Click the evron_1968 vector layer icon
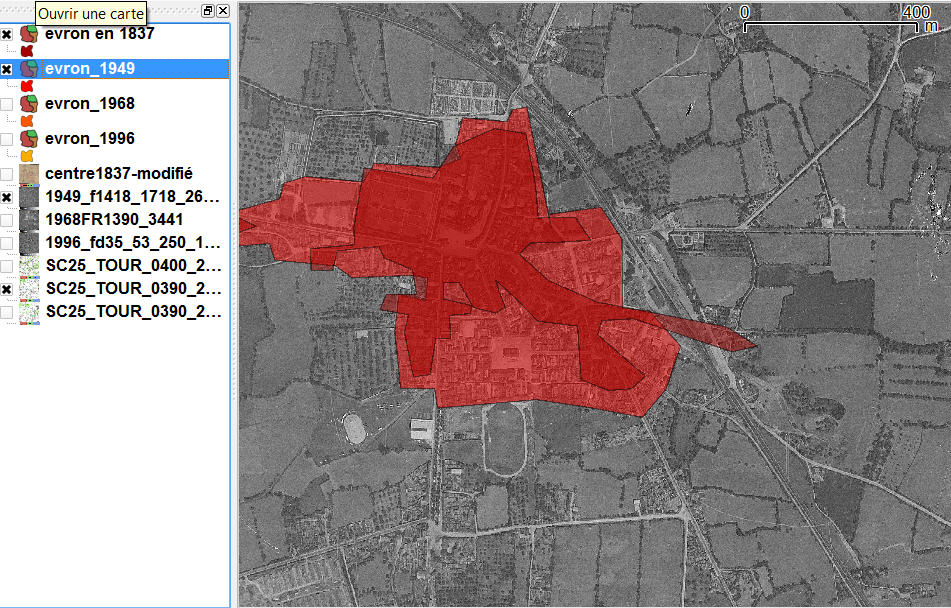 29,103
